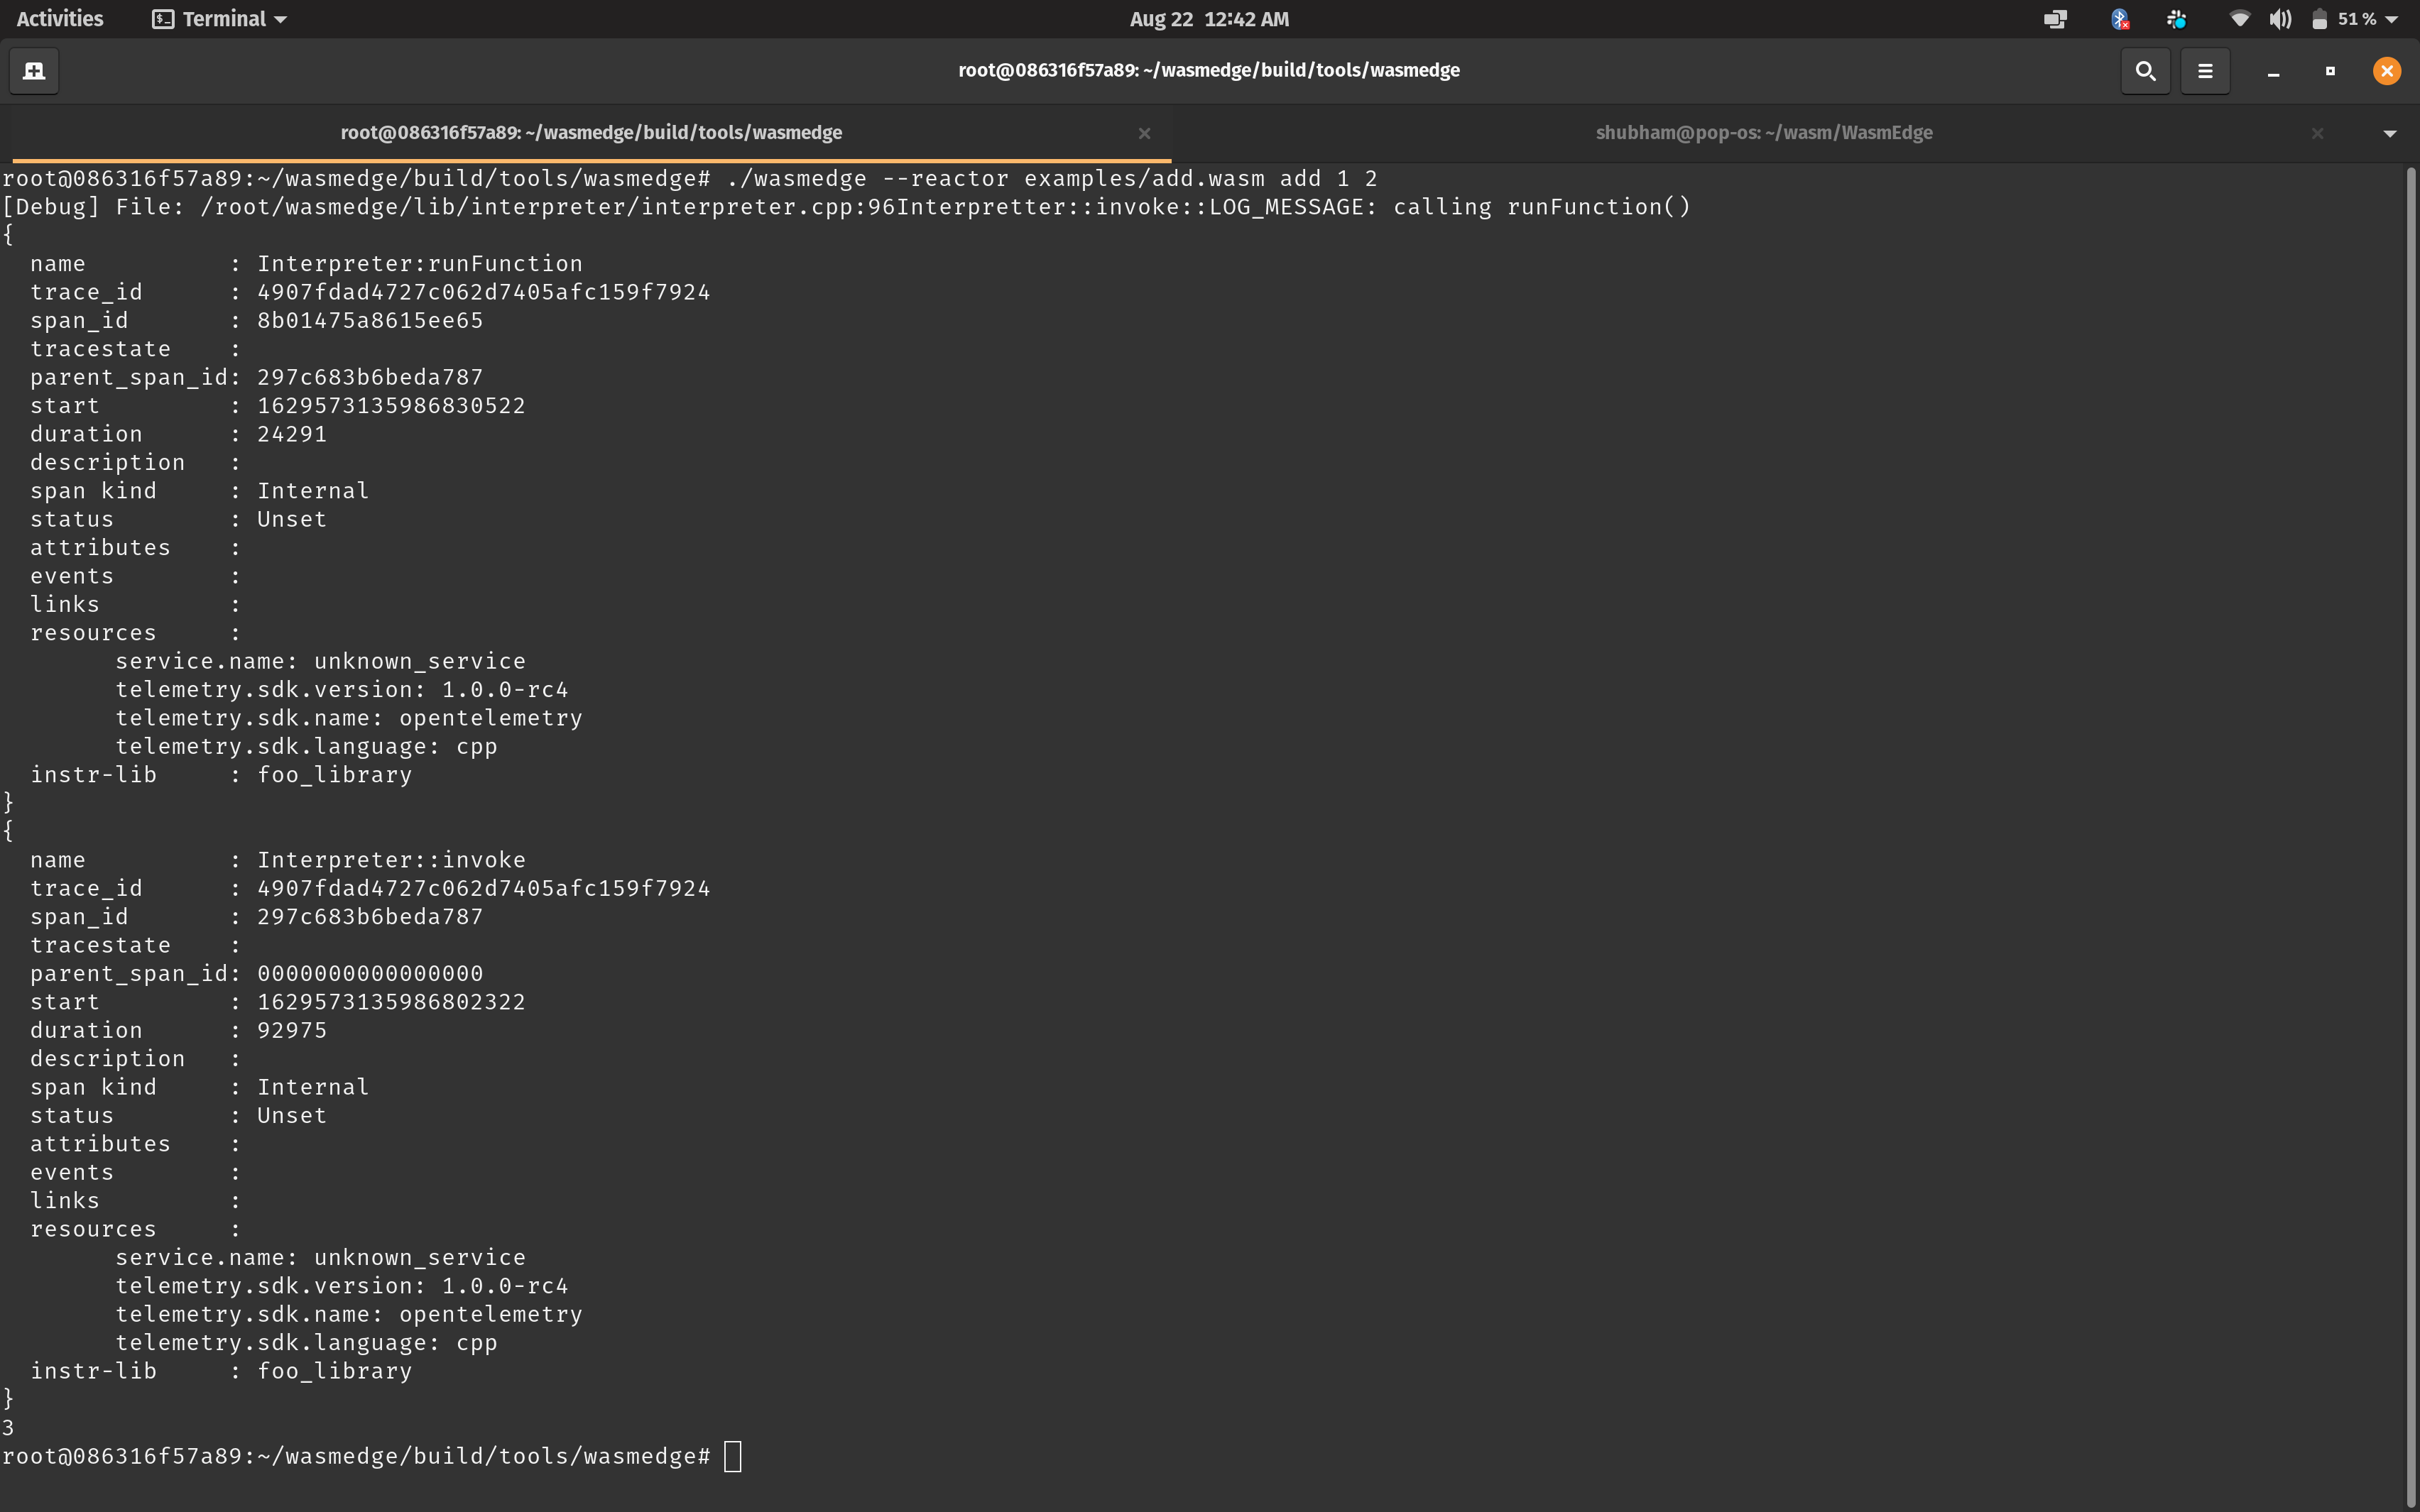The height and width of the screenshot is (1512, 2420).
Task: Select the root@086316f57a89 wasmedge tab
Action: 590,132
